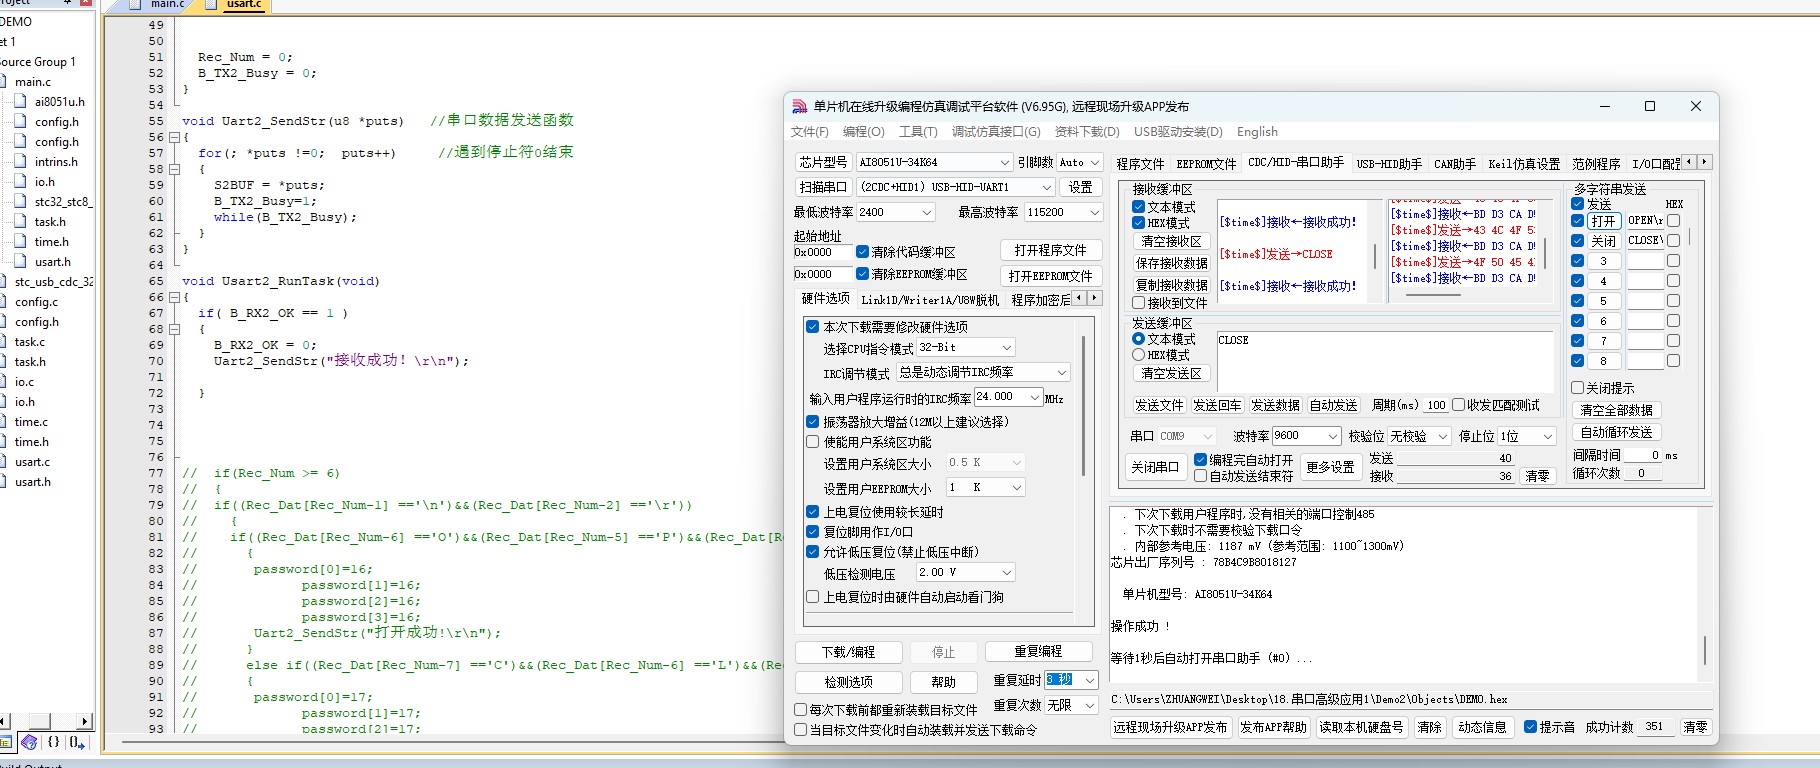Open task.c from the project tree
The image size is (1820, 768).
30,342
